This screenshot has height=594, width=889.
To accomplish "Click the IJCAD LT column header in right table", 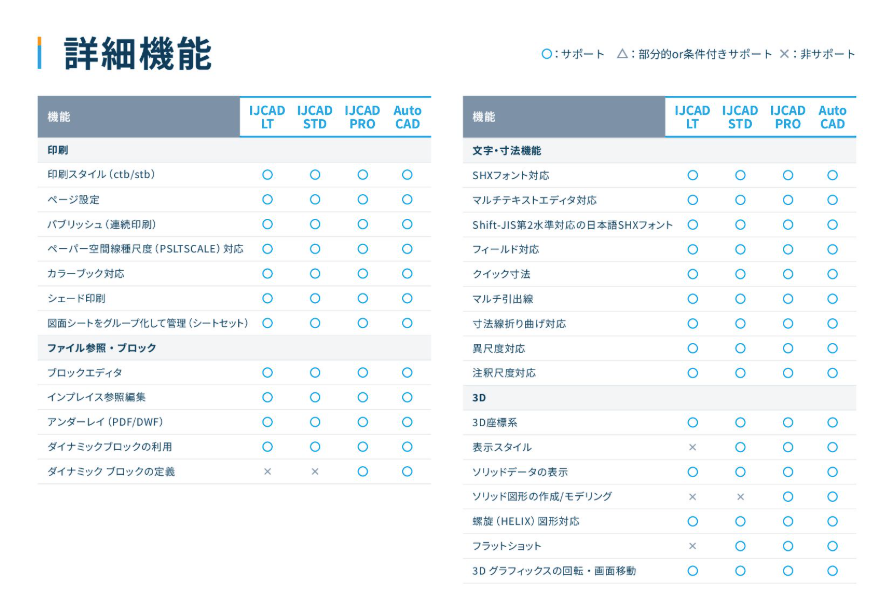I will [692, 117].
